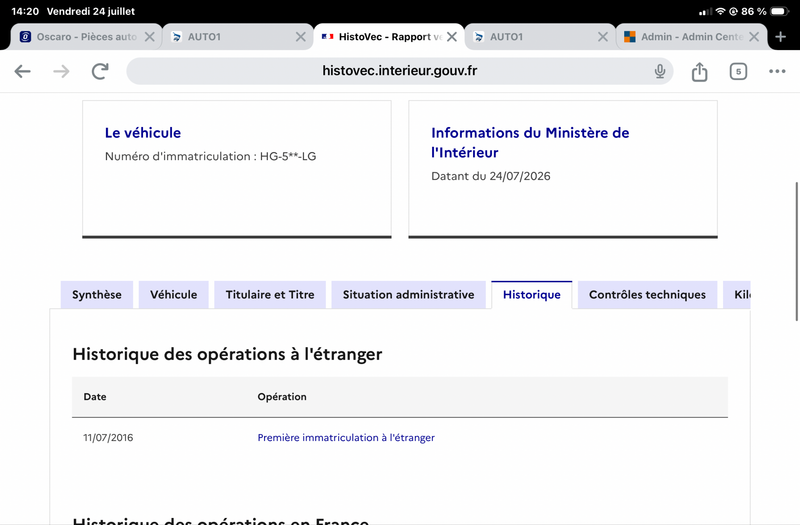The height and width of the screenshot is (525, 800).
Task: Close the first AUTO1 tab
Action: (301, 37)
